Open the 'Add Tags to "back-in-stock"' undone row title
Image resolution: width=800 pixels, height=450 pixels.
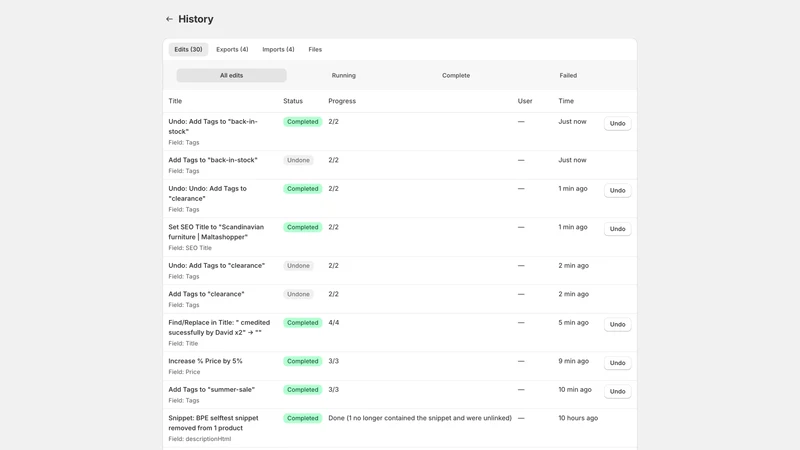[x=213, y=160]
